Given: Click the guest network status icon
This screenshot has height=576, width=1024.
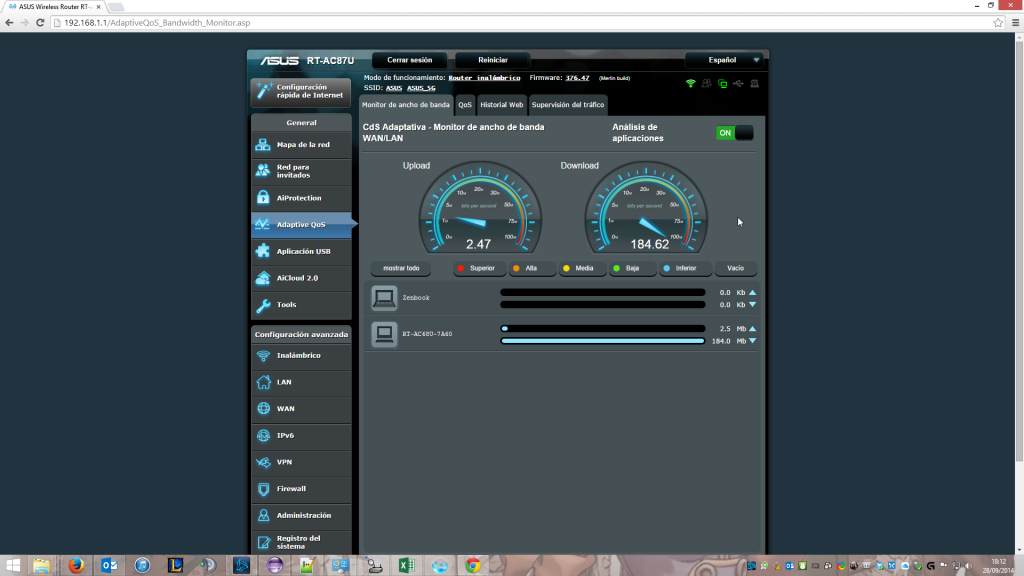Looking at the screenshot, I should coord(707,84).
